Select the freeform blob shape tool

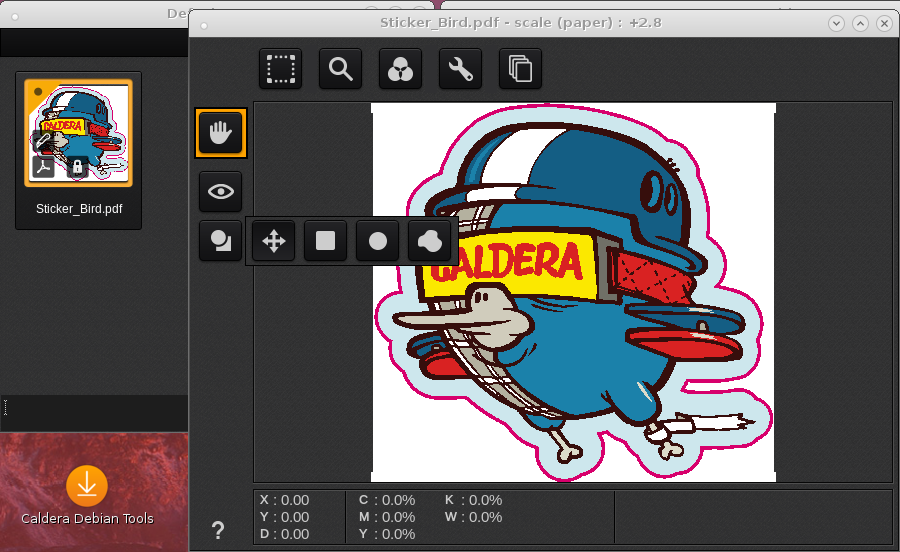click(429, 240)
